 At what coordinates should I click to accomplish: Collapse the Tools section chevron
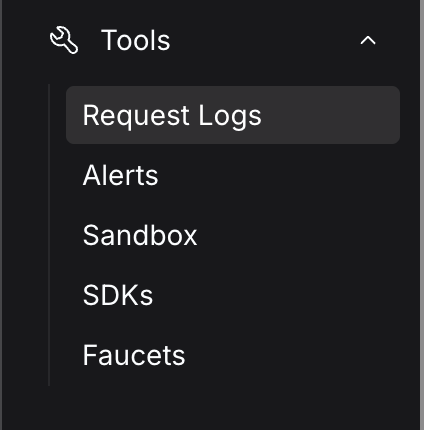(368, 40)
